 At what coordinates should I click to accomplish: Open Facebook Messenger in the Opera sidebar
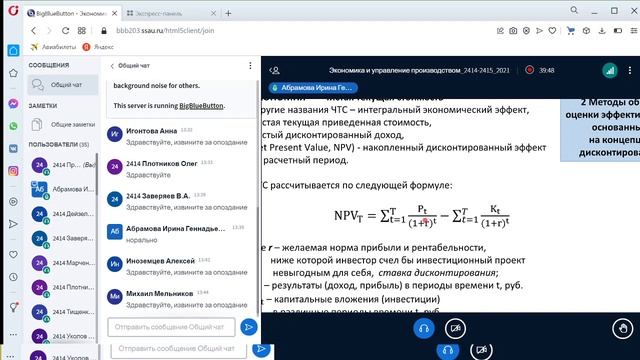click(13, 104)
